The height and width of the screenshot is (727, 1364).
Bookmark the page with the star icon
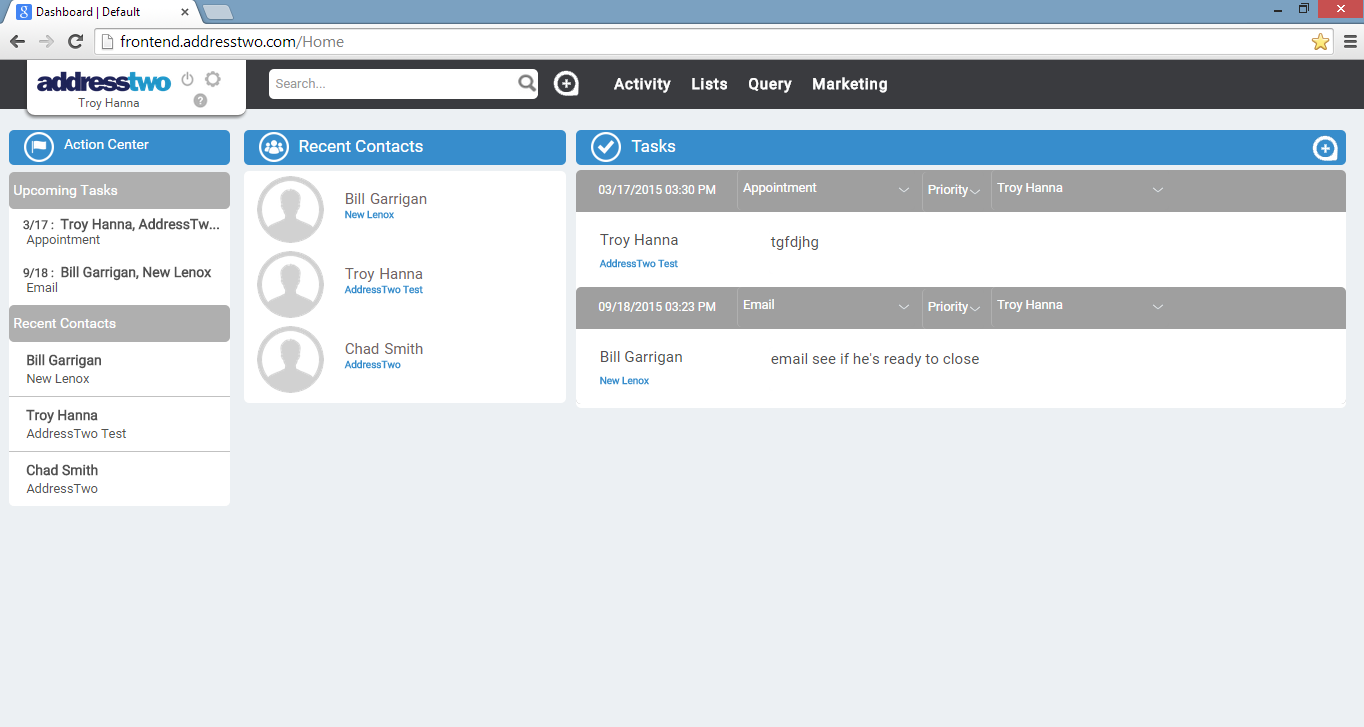1320,41
